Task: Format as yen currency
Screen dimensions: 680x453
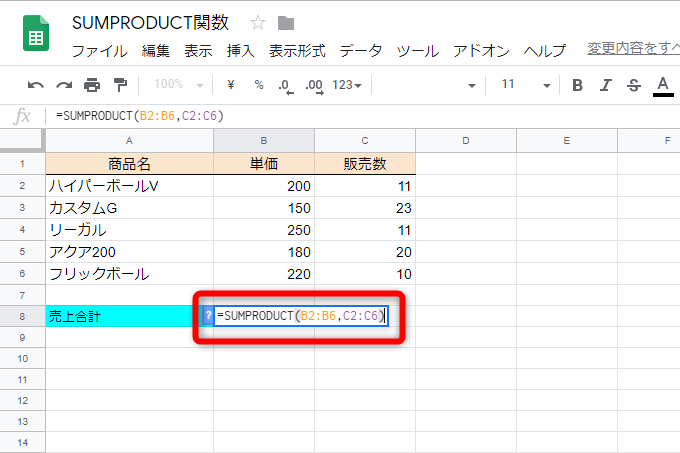Action: tap(231, 85)
